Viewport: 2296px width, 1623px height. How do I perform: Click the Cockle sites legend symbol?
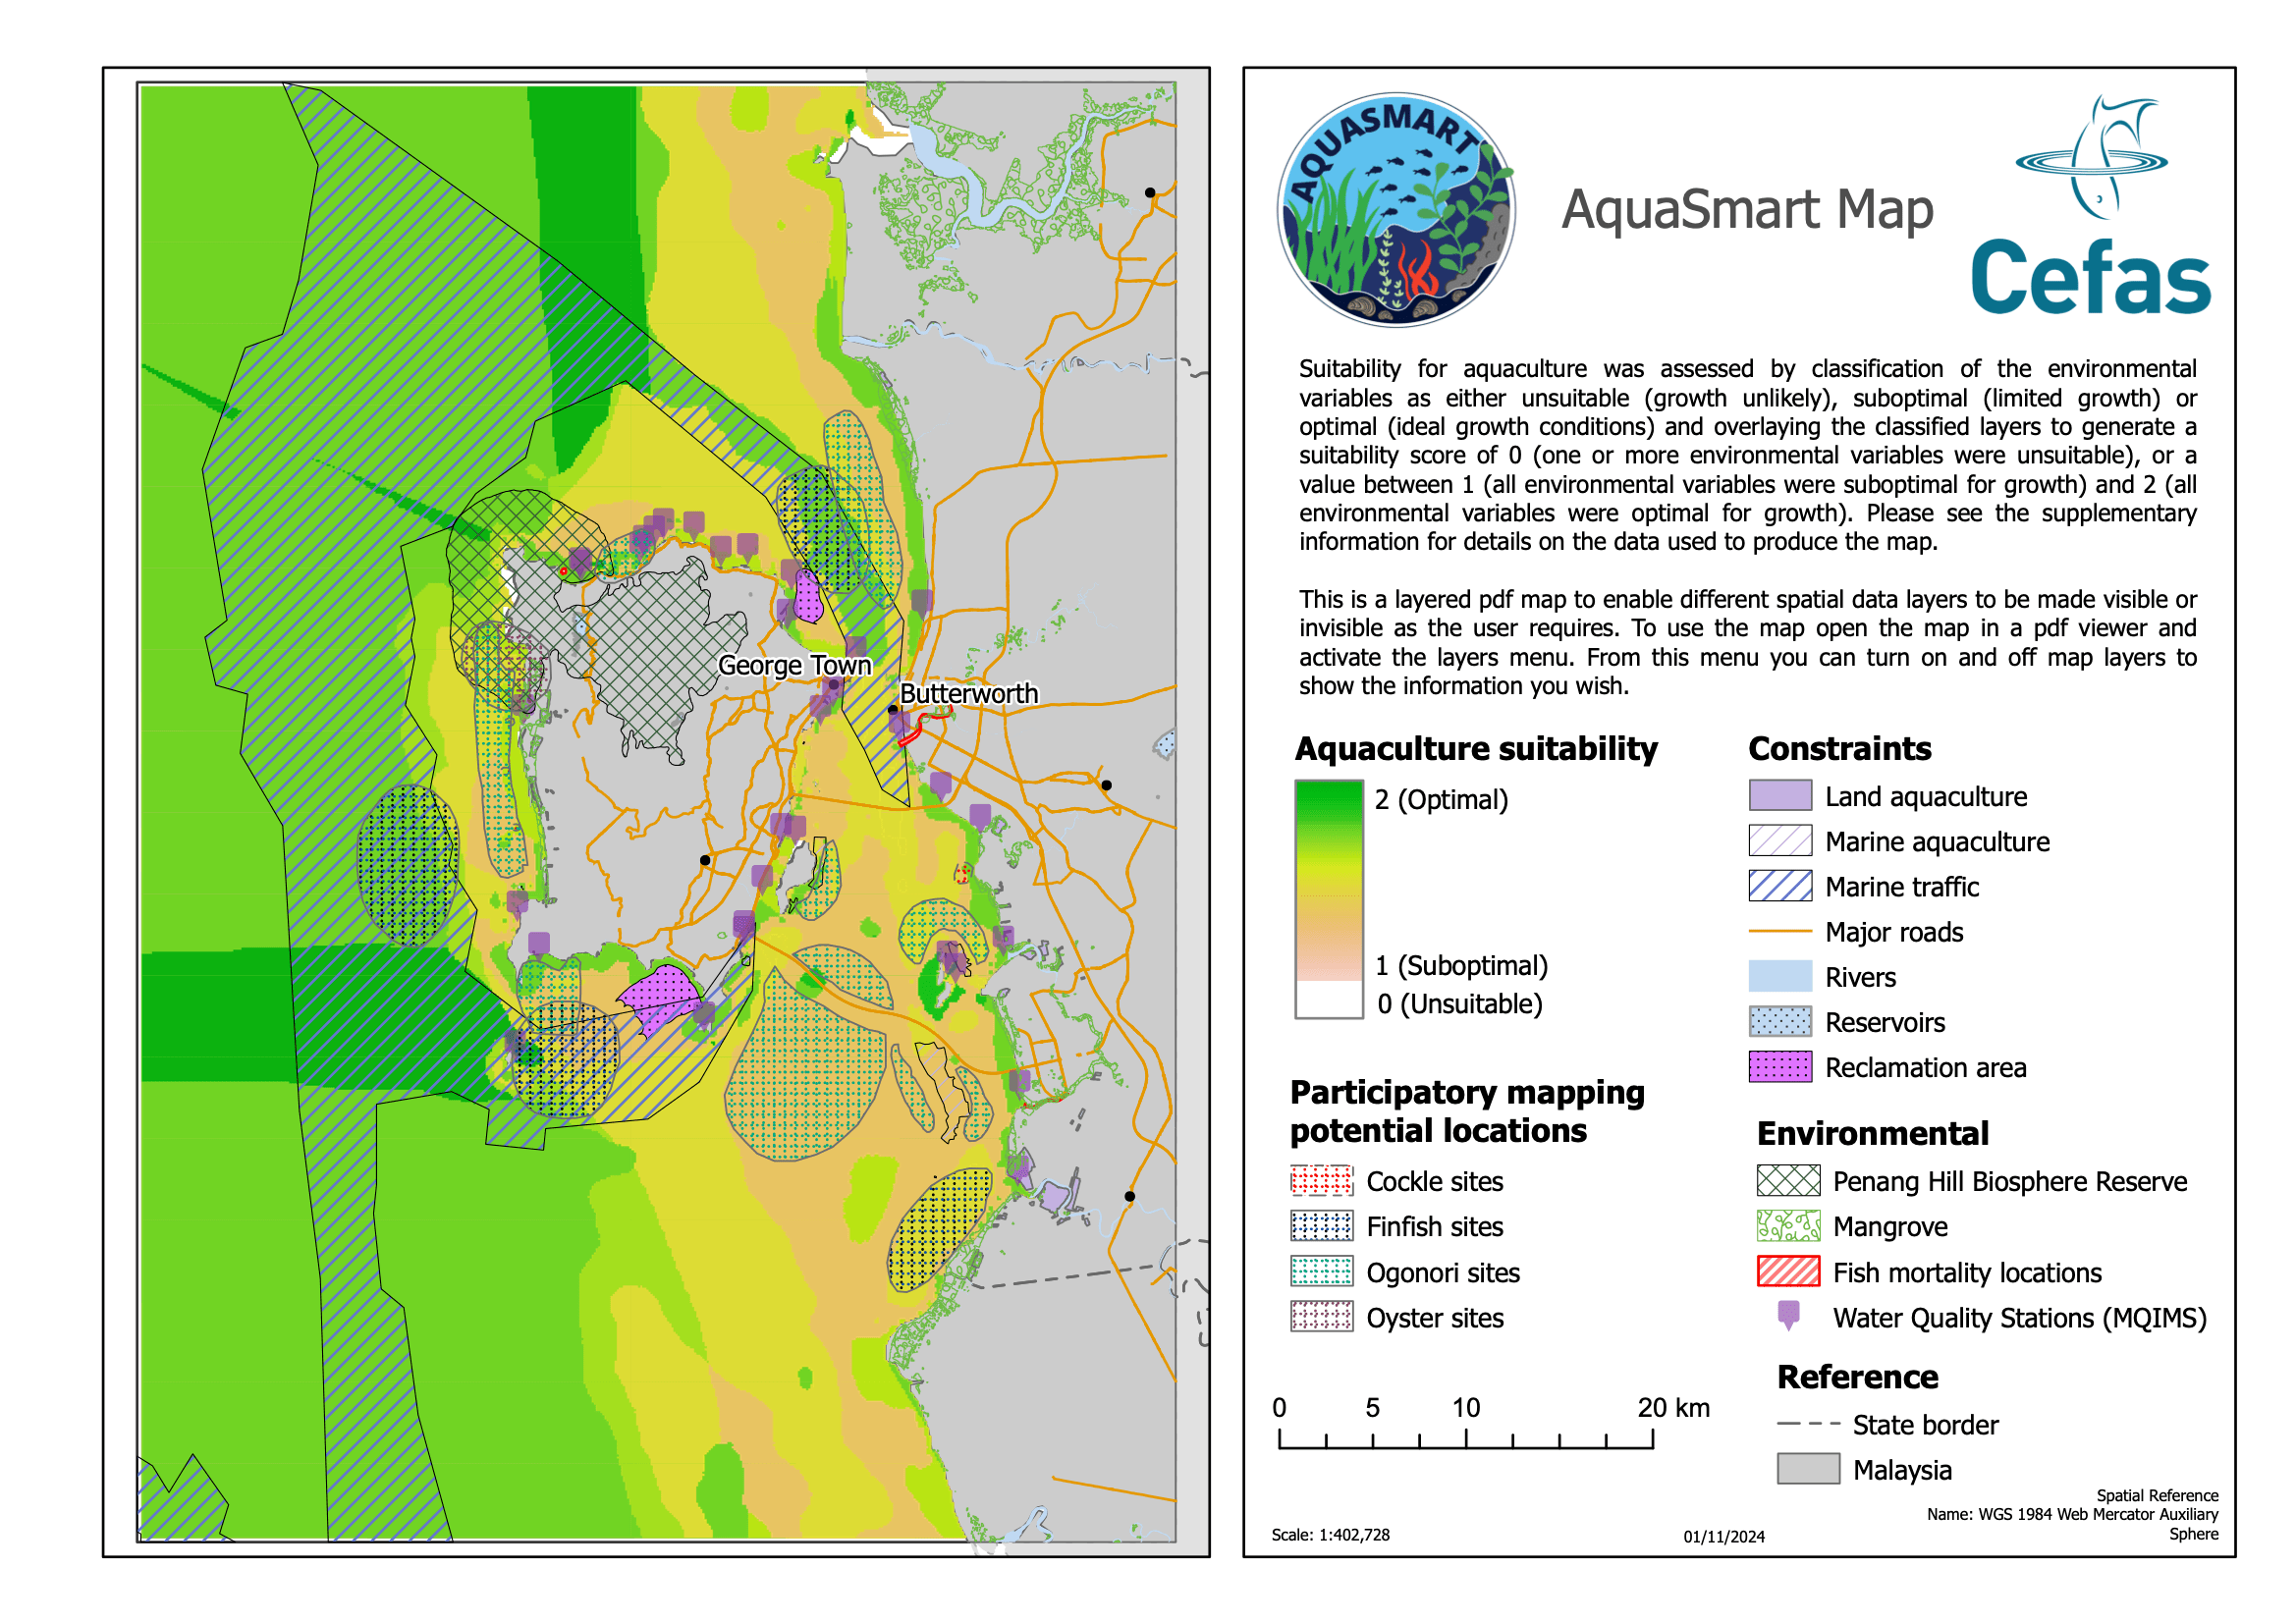click(1321, 1181)
